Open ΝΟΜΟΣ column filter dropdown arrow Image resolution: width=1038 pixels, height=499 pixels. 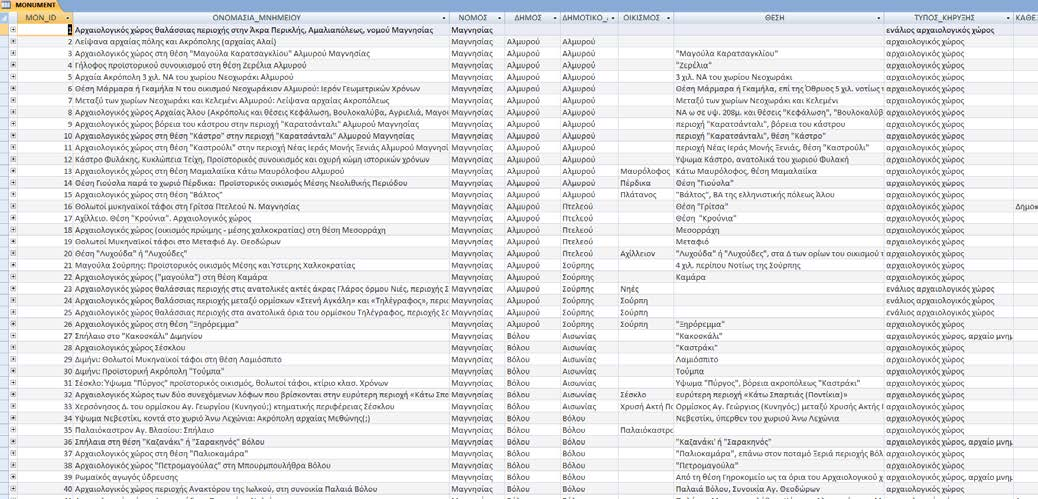498,17
